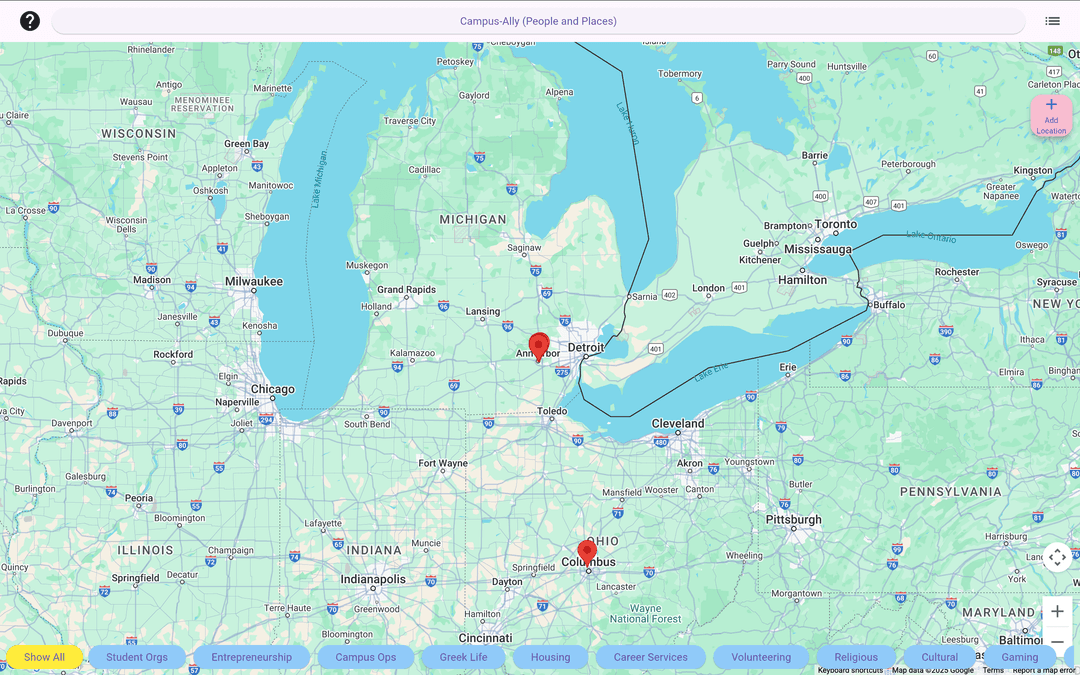The height and width of the screenshot is (675, 1080).
Task: Filter by Student Orgs category
Action: pos(137,657)
